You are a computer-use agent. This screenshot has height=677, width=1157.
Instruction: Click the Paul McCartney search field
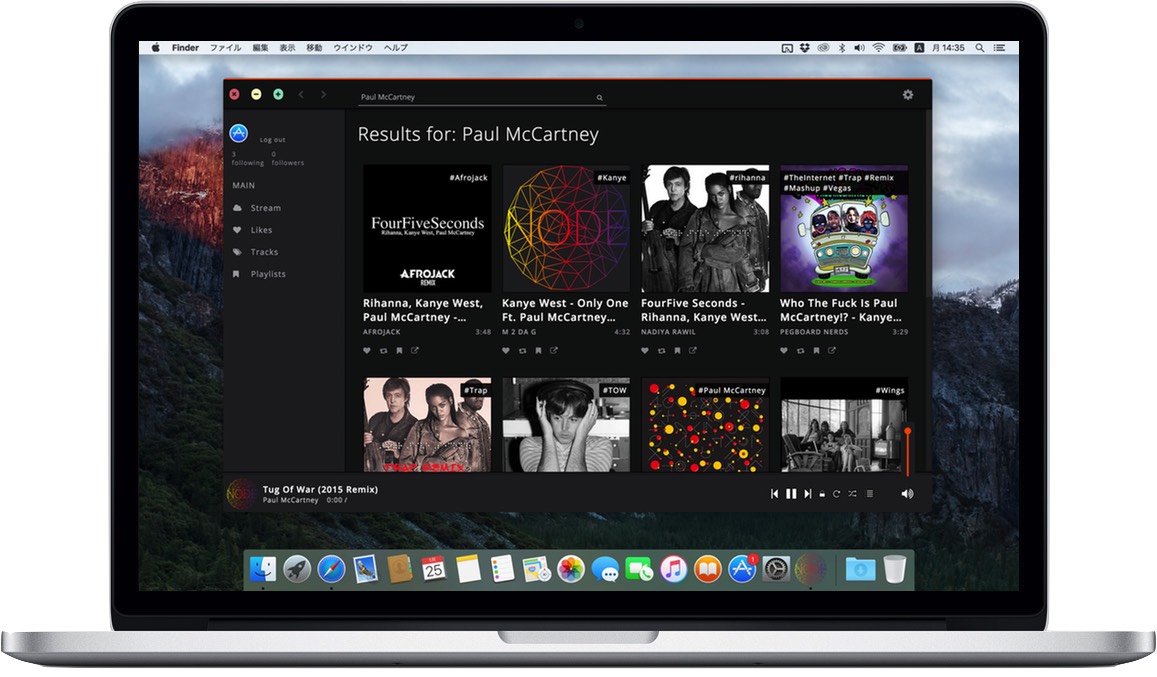pos(482,97)
